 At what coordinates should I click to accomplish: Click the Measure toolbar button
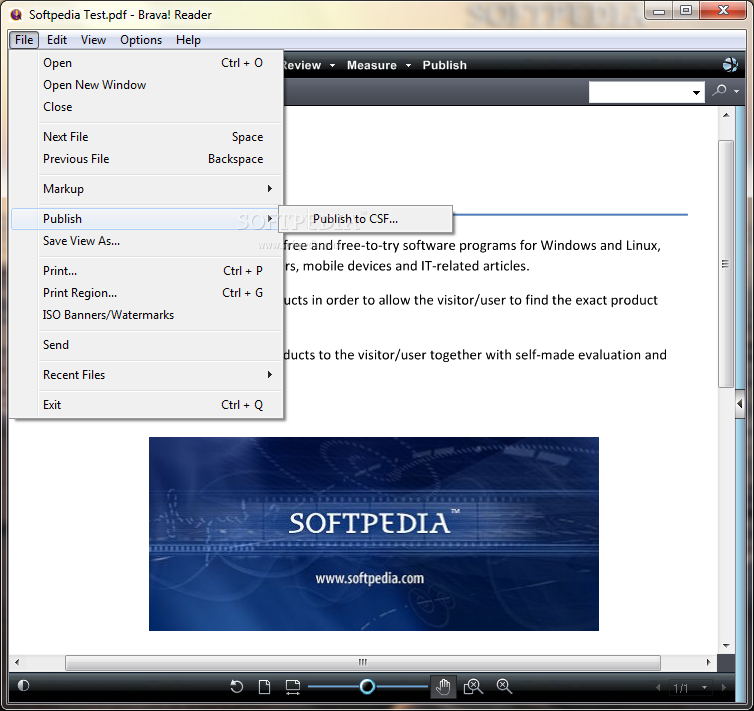372,65
